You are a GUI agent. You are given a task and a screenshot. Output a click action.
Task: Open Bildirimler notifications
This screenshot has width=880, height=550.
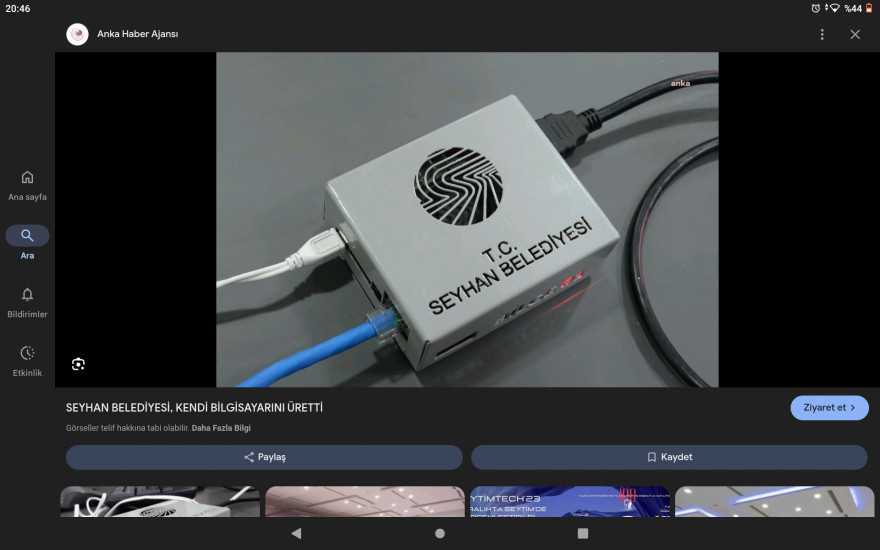[27, 301]
